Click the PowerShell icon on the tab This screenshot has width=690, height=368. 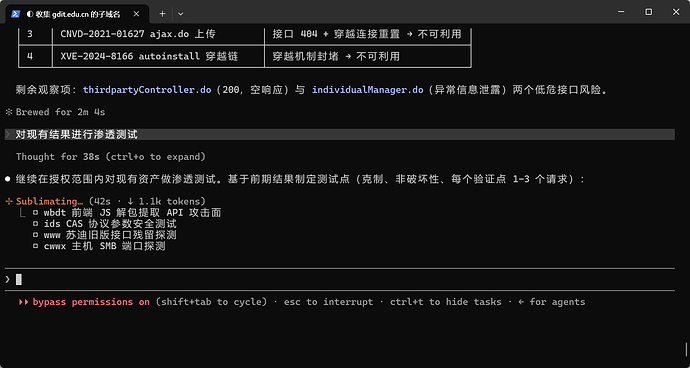tap(15, 14)
